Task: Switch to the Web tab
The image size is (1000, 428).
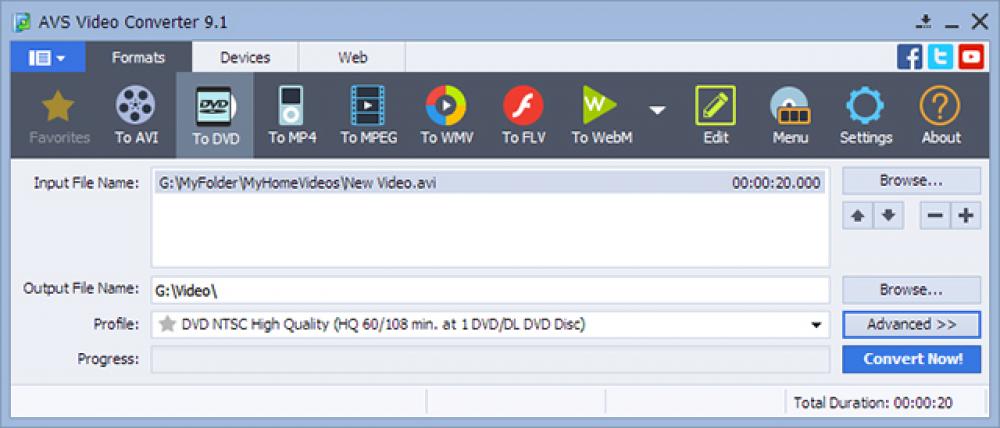Action: [x=352, y=57]
